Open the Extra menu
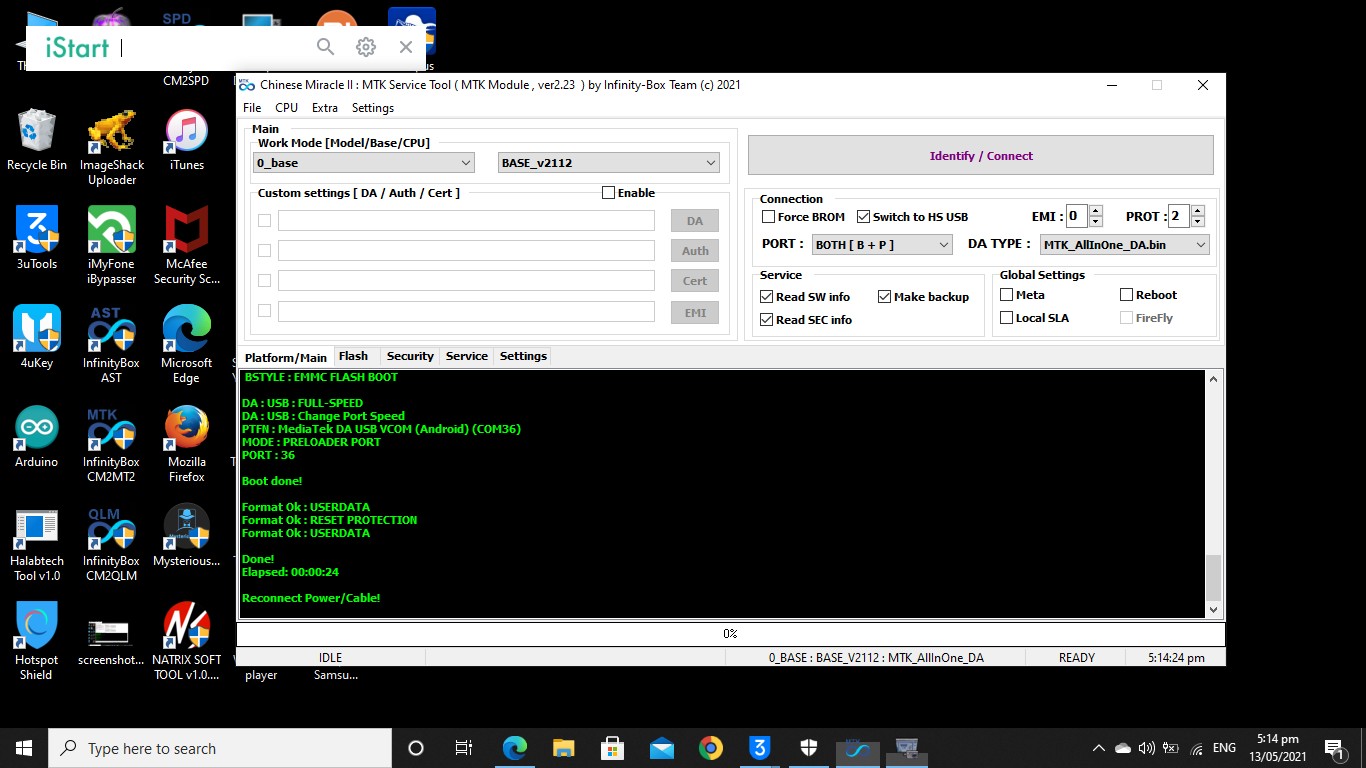The width and height of the screenshot is (1366, 768). click(324, 107)
